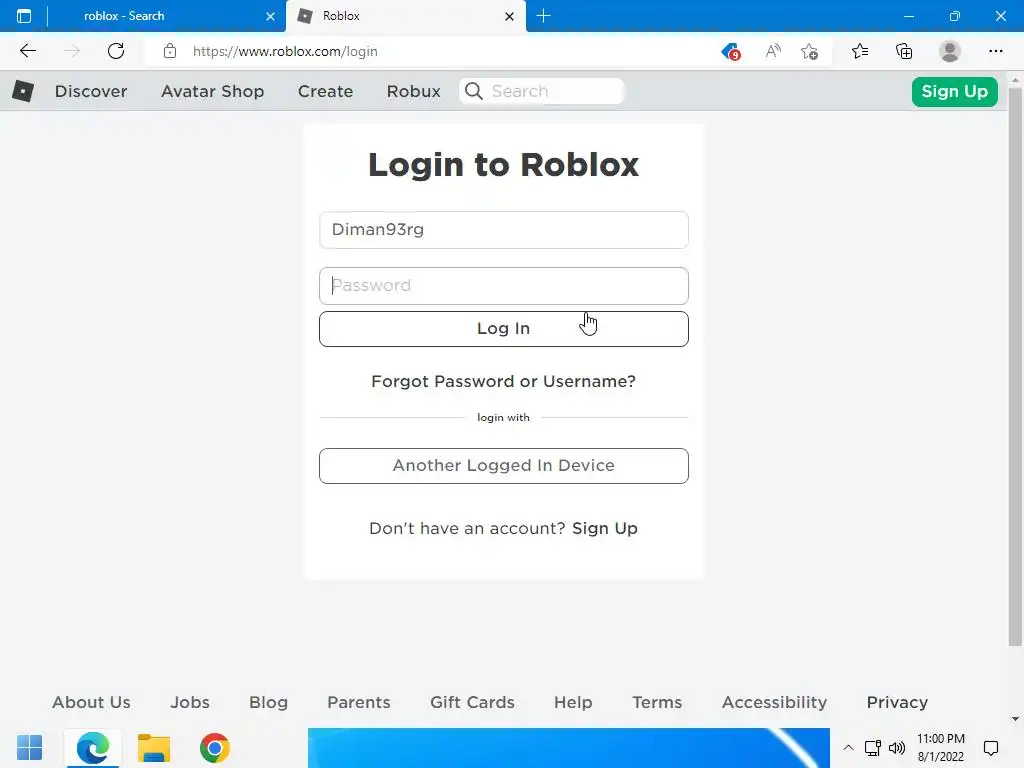The image size is (1024, 768).
Task: Click the scrollbar down arrow
Action: pos(1015,719)
